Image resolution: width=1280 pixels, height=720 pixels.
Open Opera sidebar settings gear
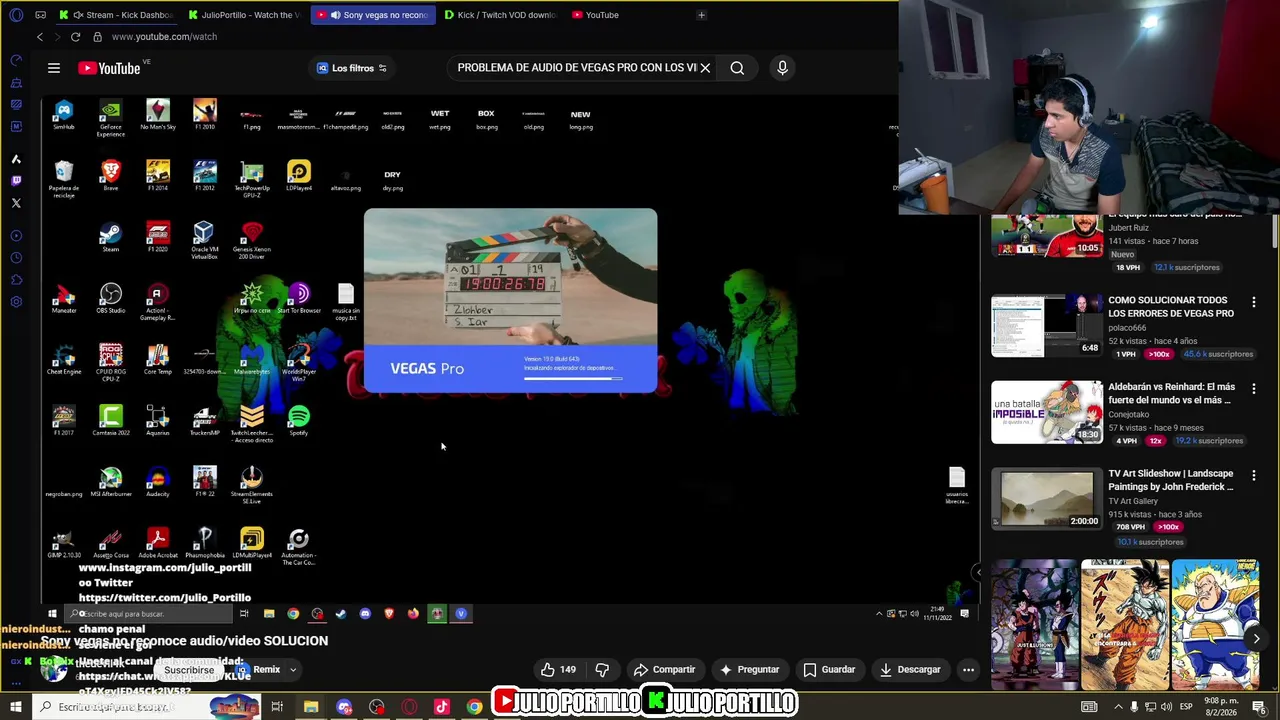tap(16, 302)
